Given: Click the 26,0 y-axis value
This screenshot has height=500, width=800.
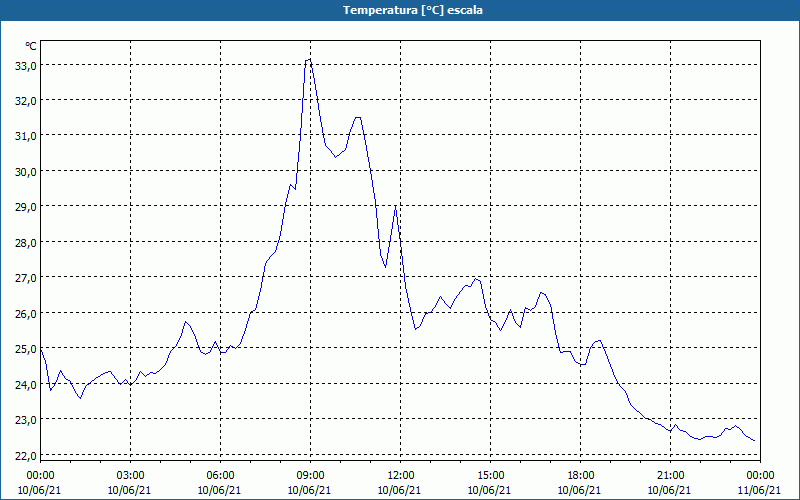Looking at the screenshot, I should 27,314.
